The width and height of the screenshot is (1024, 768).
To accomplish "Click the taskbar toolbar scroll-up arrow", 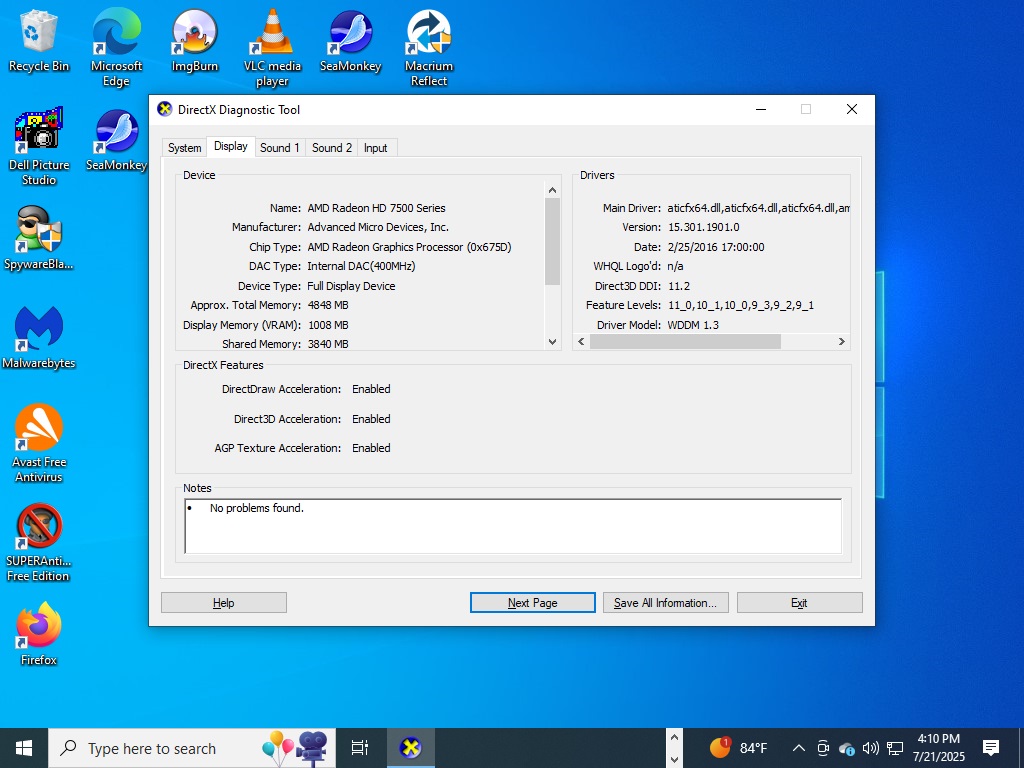I will tap(674, 738).
